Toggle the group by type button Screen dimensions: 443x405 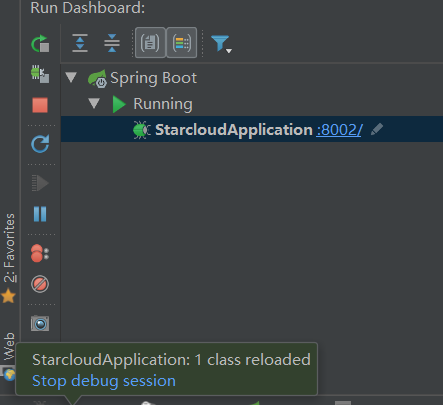pos(150,43)
